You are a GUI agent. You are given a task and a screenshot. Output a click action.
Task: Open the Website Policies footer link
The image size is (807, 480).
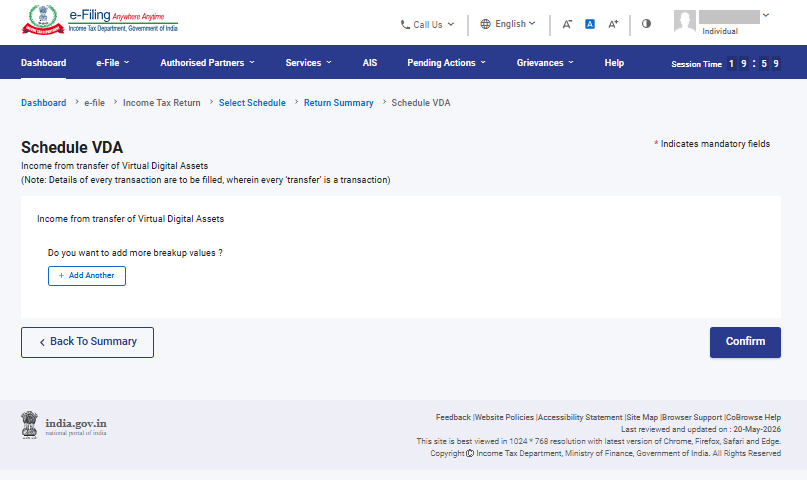(x=504, y=417)
